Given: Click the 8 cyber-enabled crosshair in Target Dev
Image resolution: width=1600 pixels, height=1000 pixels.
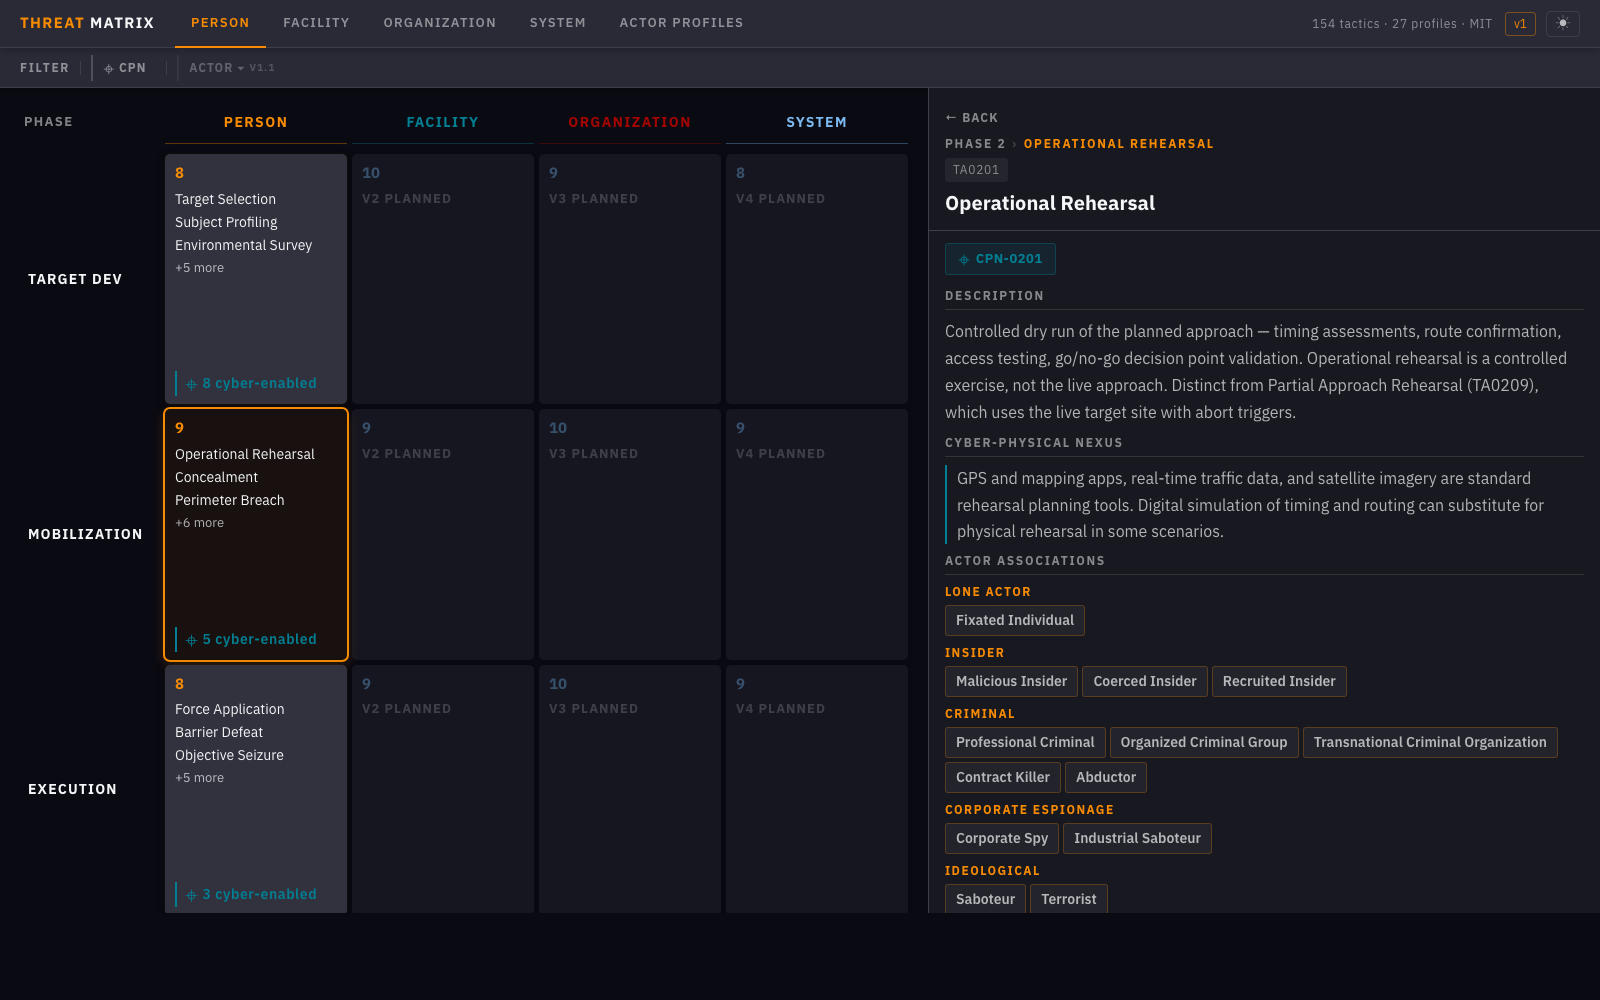Looking at the screenshot, I should click(191, 384).
